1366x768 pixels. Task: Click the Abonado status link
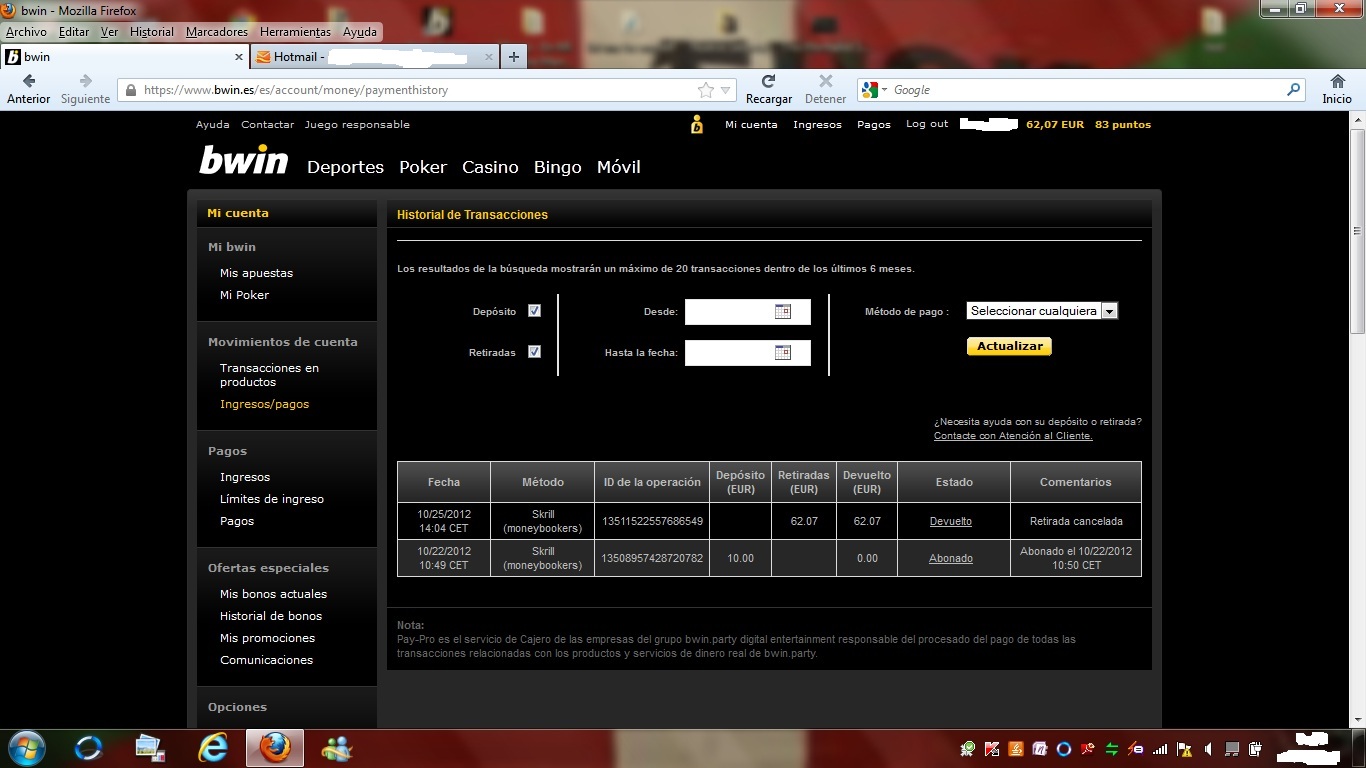point(951,558)
